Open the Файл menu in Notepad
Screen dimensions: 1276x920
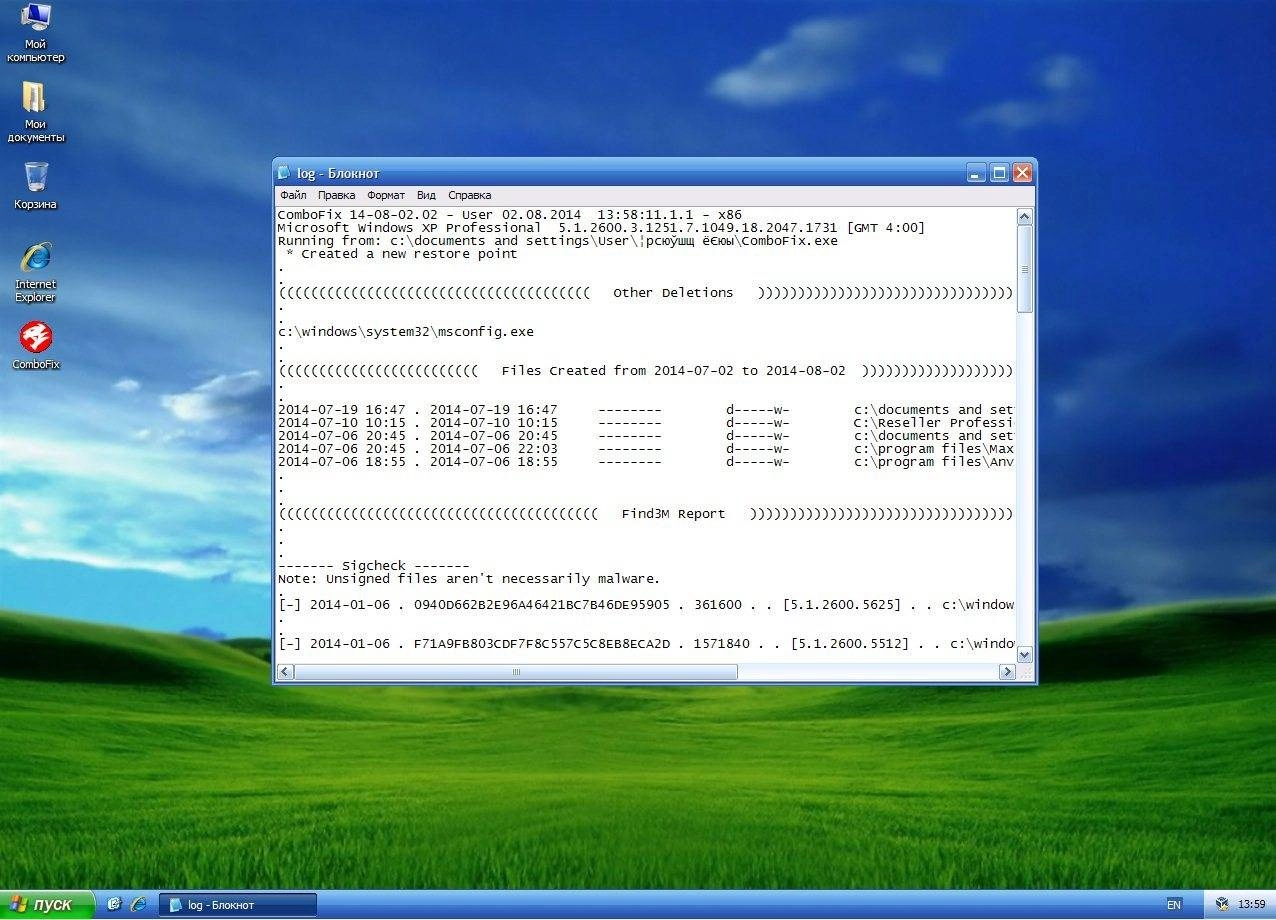293,195
